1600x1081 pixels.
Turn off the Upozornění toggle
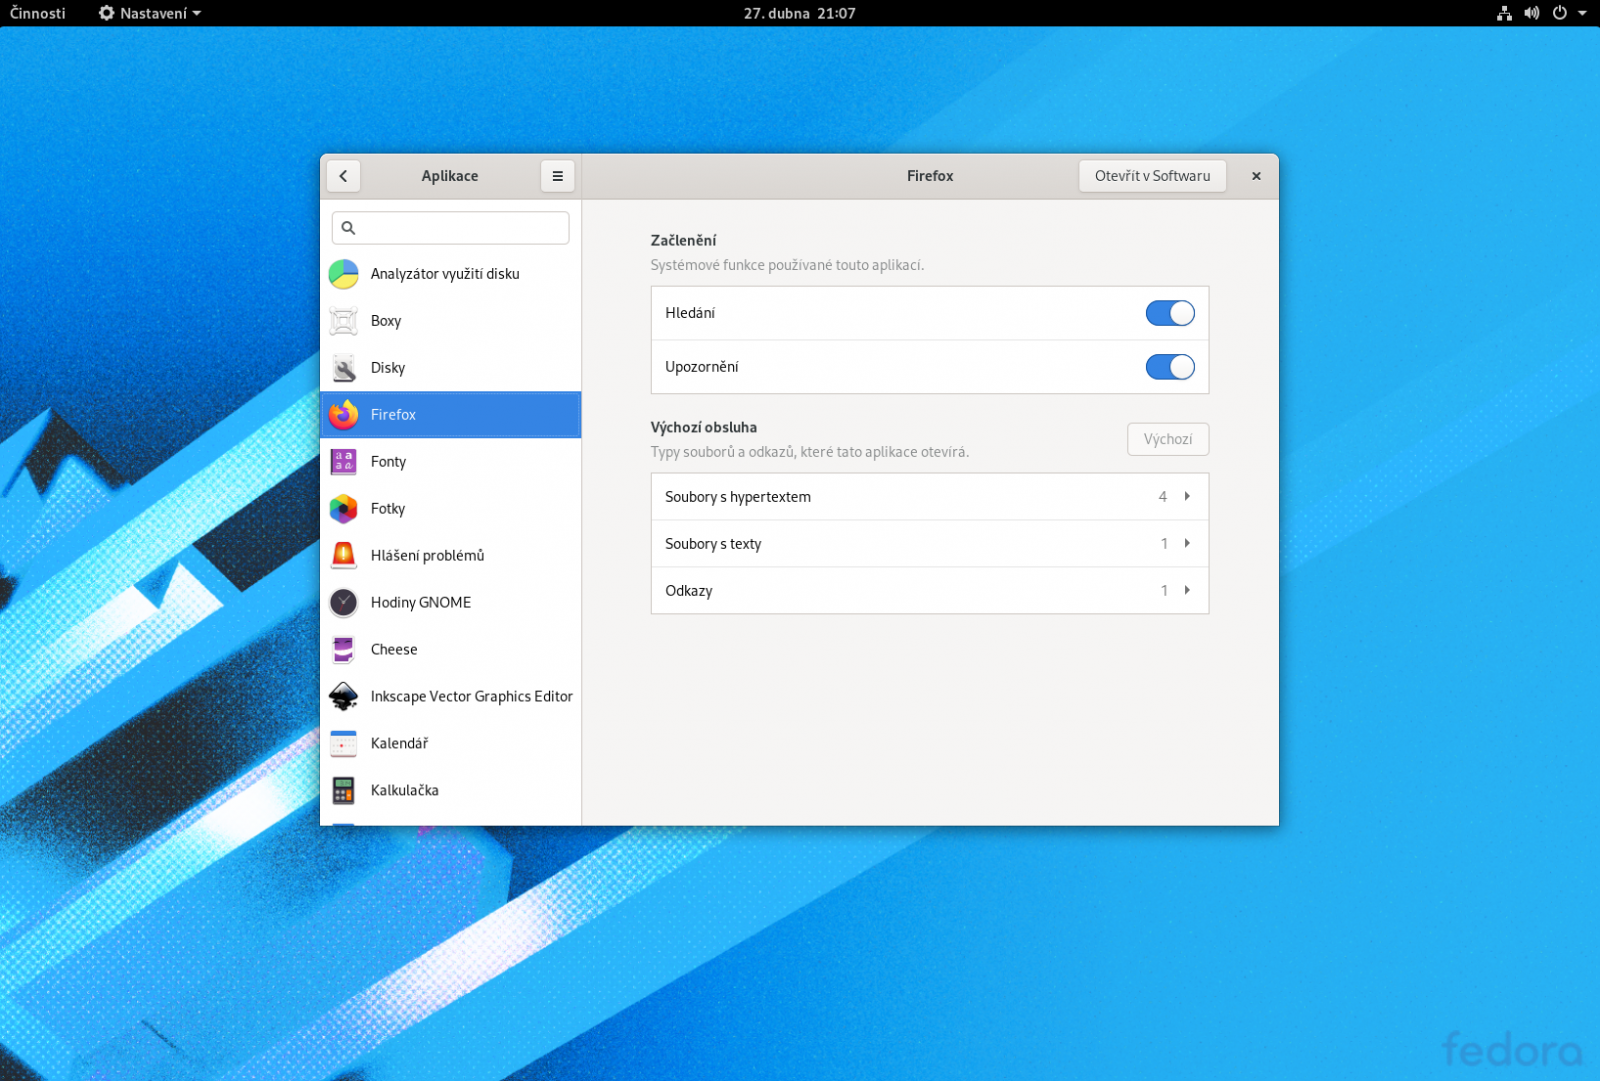1169,366
